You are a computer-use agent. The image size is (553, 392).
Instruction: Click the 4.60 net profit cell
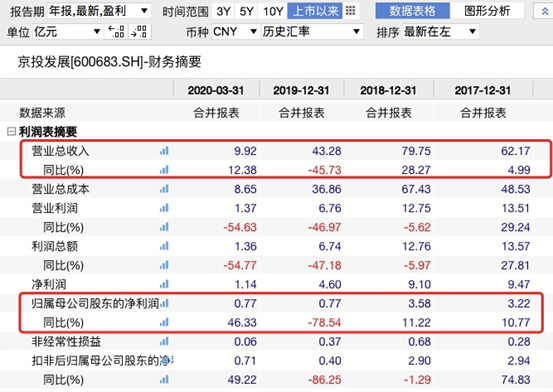tap(330, 284)
